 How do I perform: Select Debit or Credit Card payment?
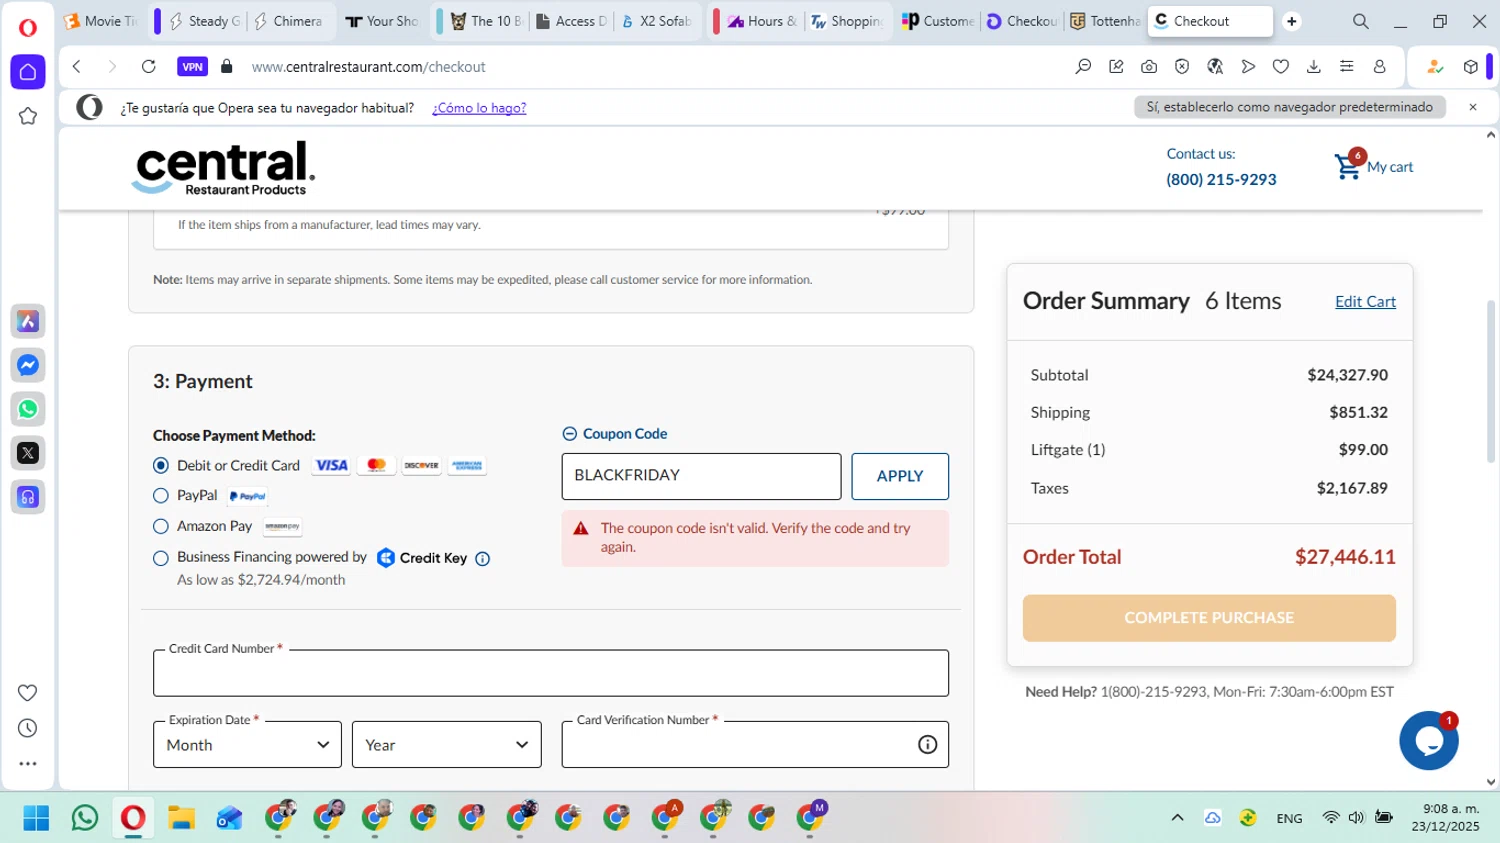(161, 466)
